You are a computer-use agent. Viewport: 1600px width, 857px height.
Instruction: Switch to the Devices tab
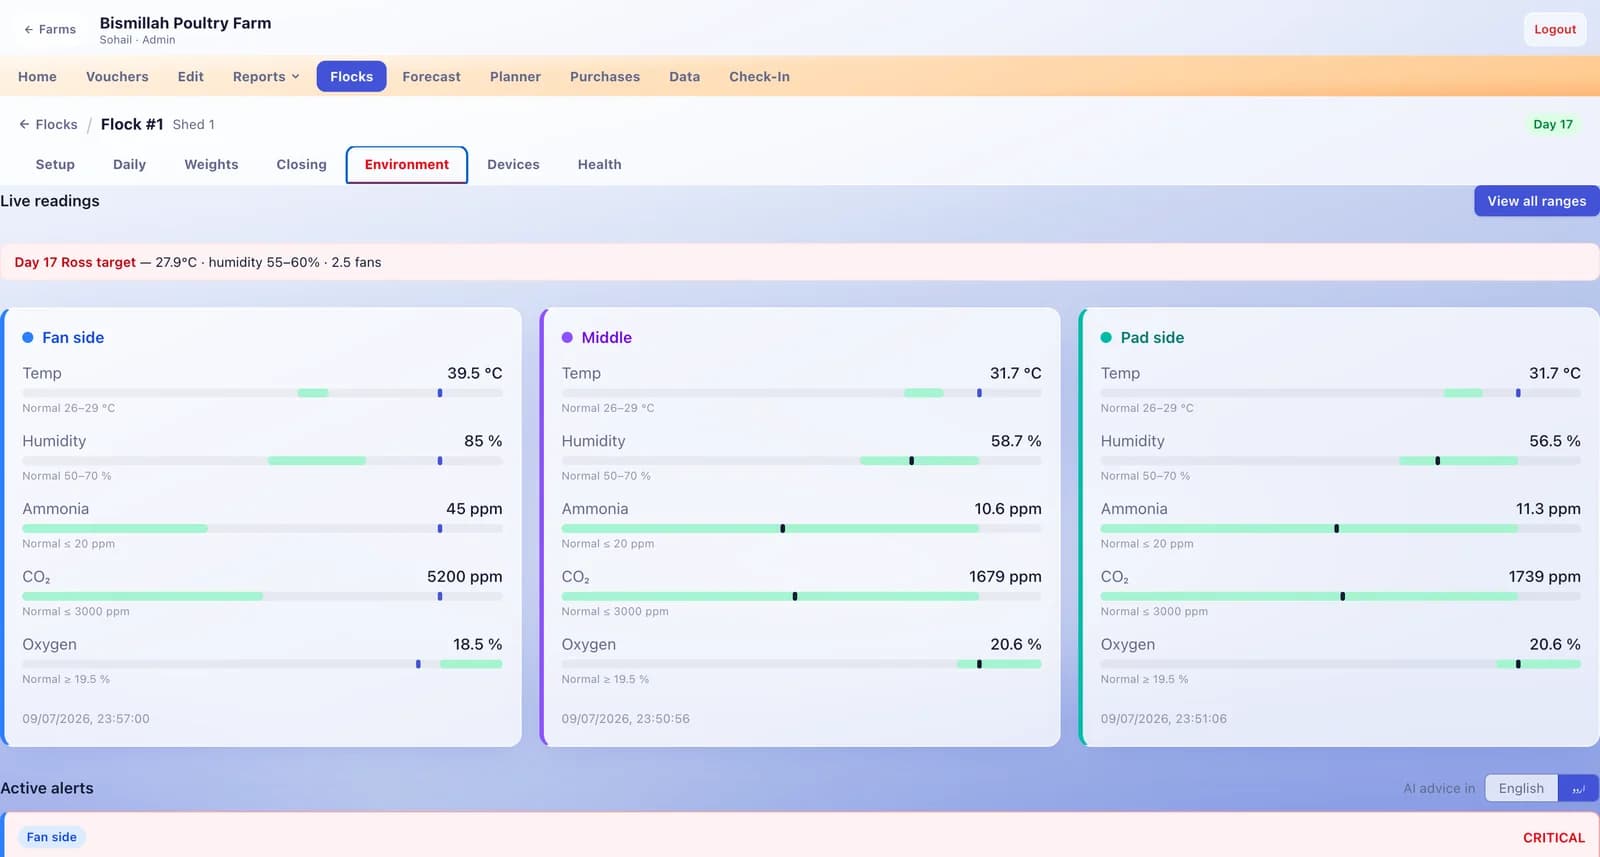513,164
